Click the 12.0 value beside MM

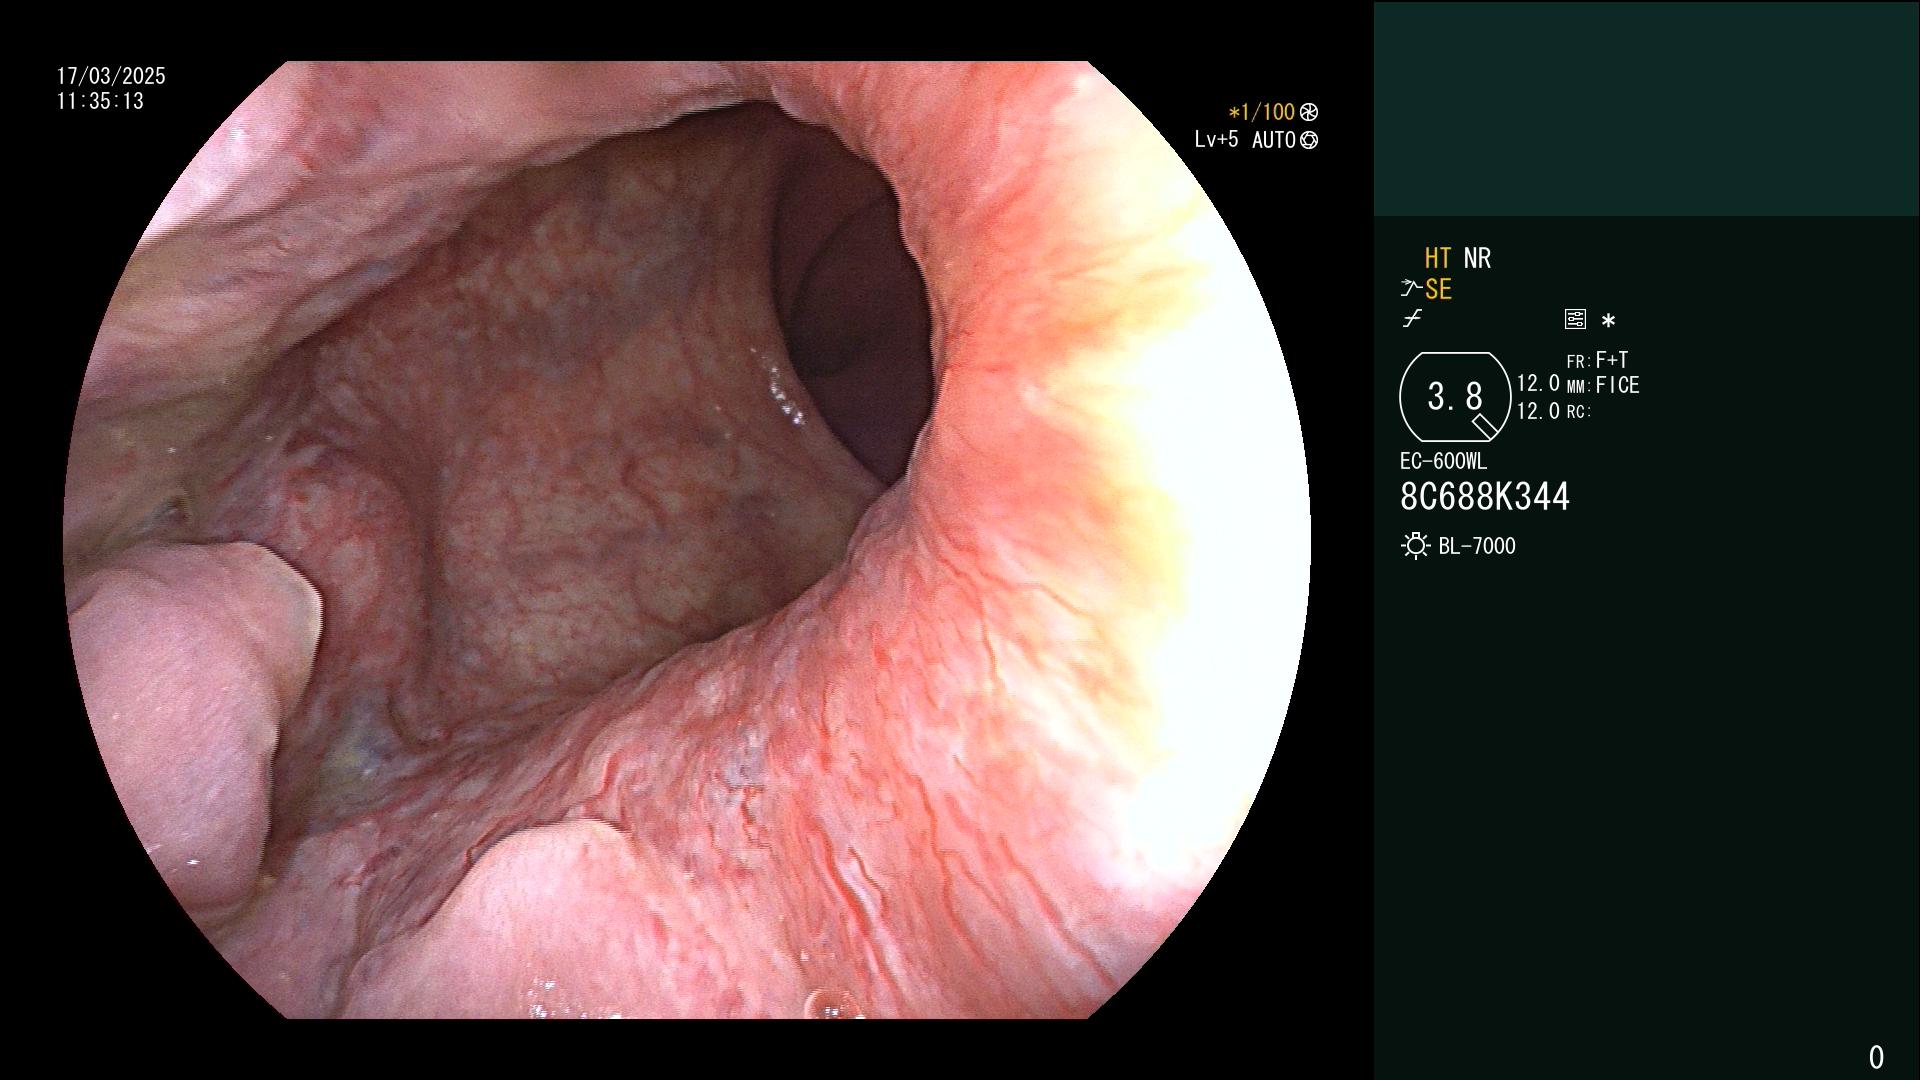click(1538, 384)
